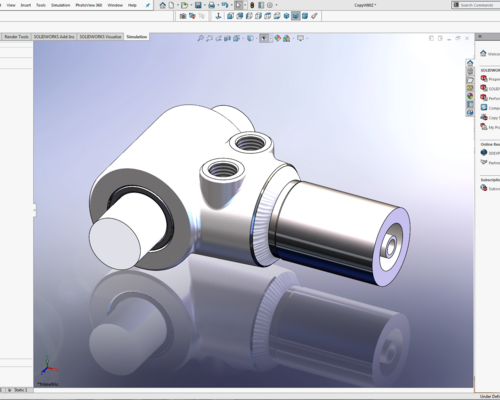Open the Design Library tab in the task pane
This screenshot has height=400, width=500.
tap(470, 72)
